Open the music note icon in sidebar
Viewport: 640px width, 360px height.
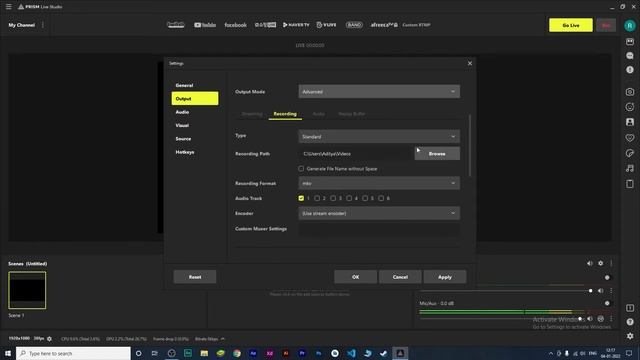[x=630, y=168]
